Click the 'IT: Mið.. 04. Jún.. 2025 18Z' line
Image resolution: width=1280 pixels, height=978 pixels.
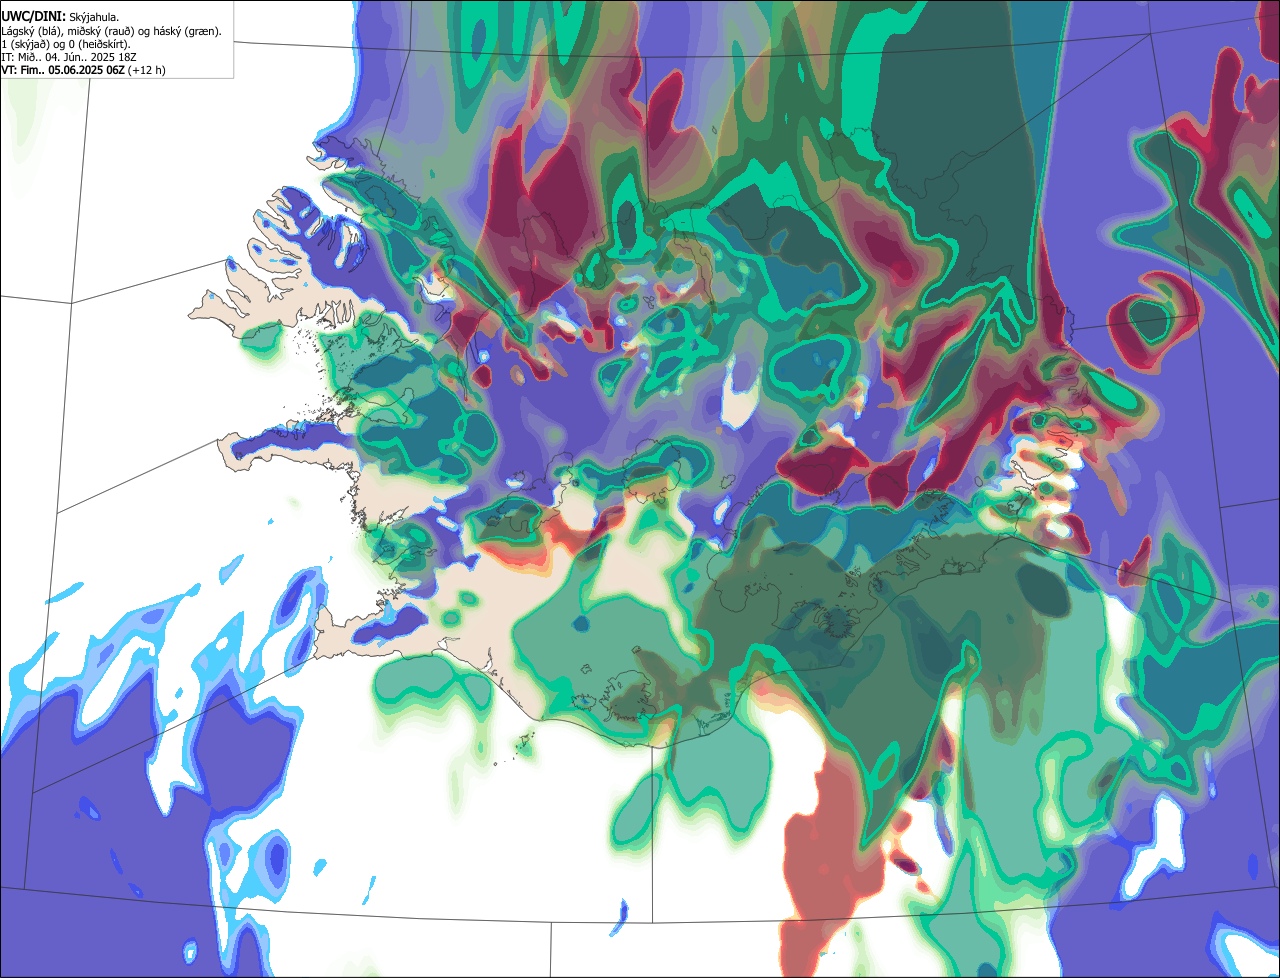coord(68,58)
